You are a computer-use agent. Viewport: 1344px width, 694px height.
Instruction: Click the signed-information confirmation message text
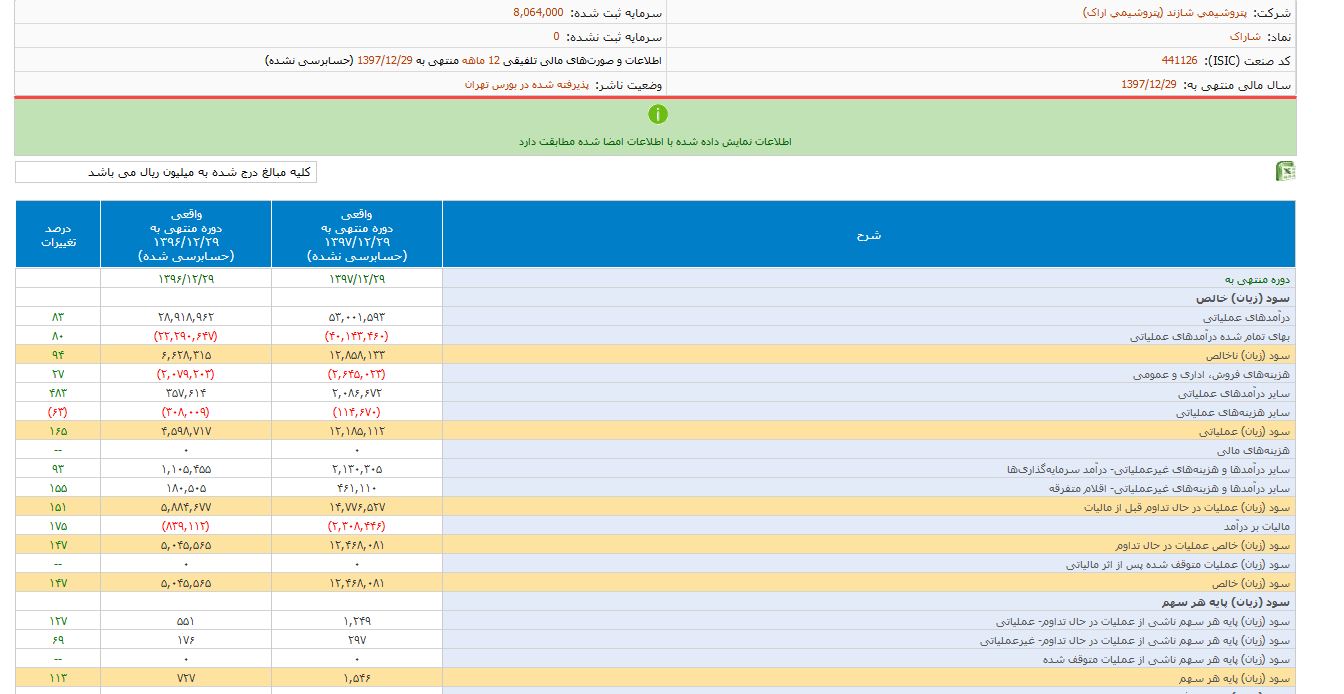[655, 142]
